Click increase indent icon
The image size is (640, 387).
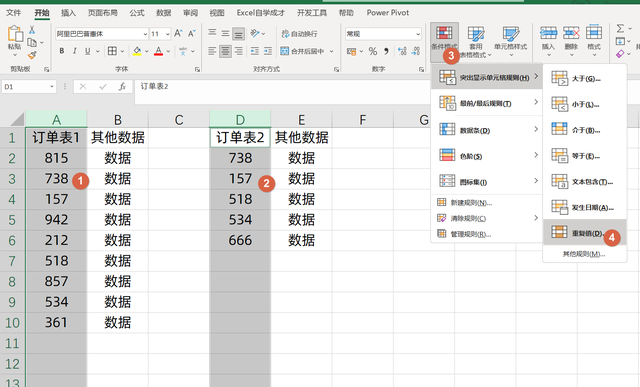pyautogui.click(x=268, y=51)
